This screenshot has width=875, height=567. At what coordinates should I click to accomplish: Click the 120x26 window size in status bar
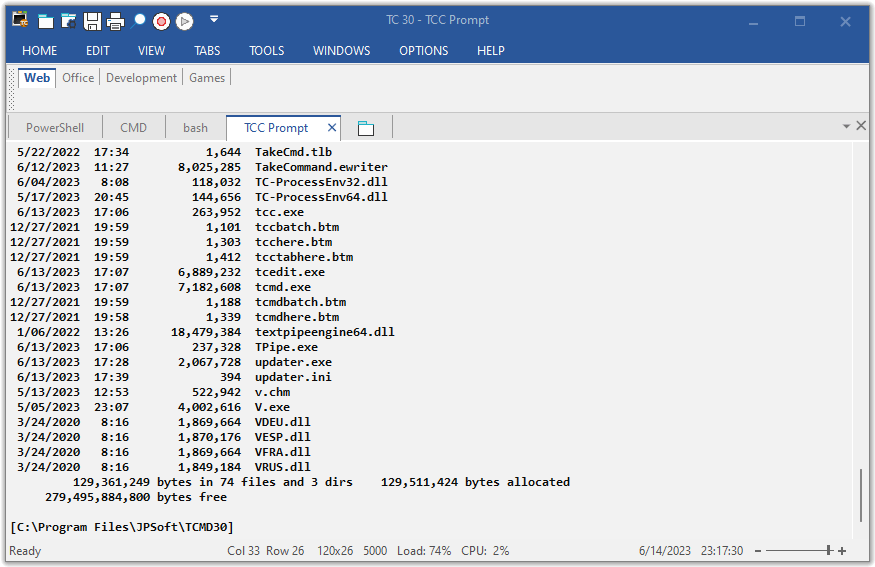coord(335,551)
